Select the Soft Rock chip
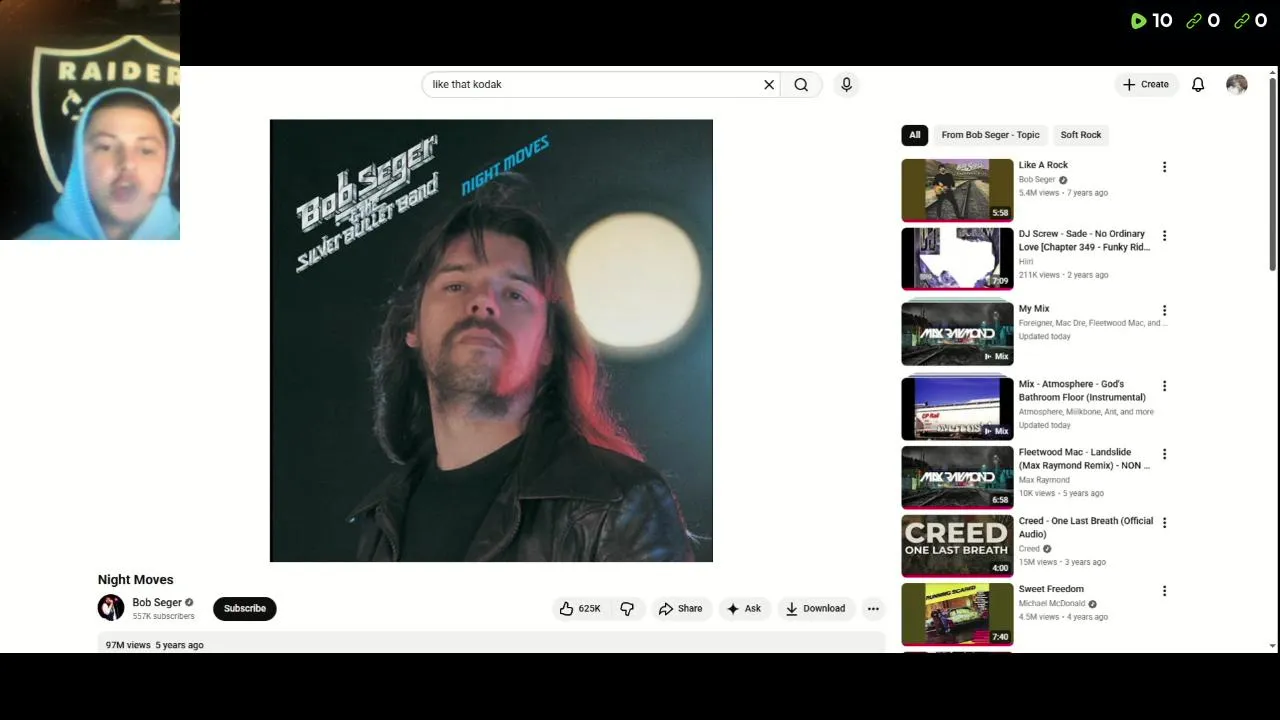1280x720 pixels. point(1081,135)
